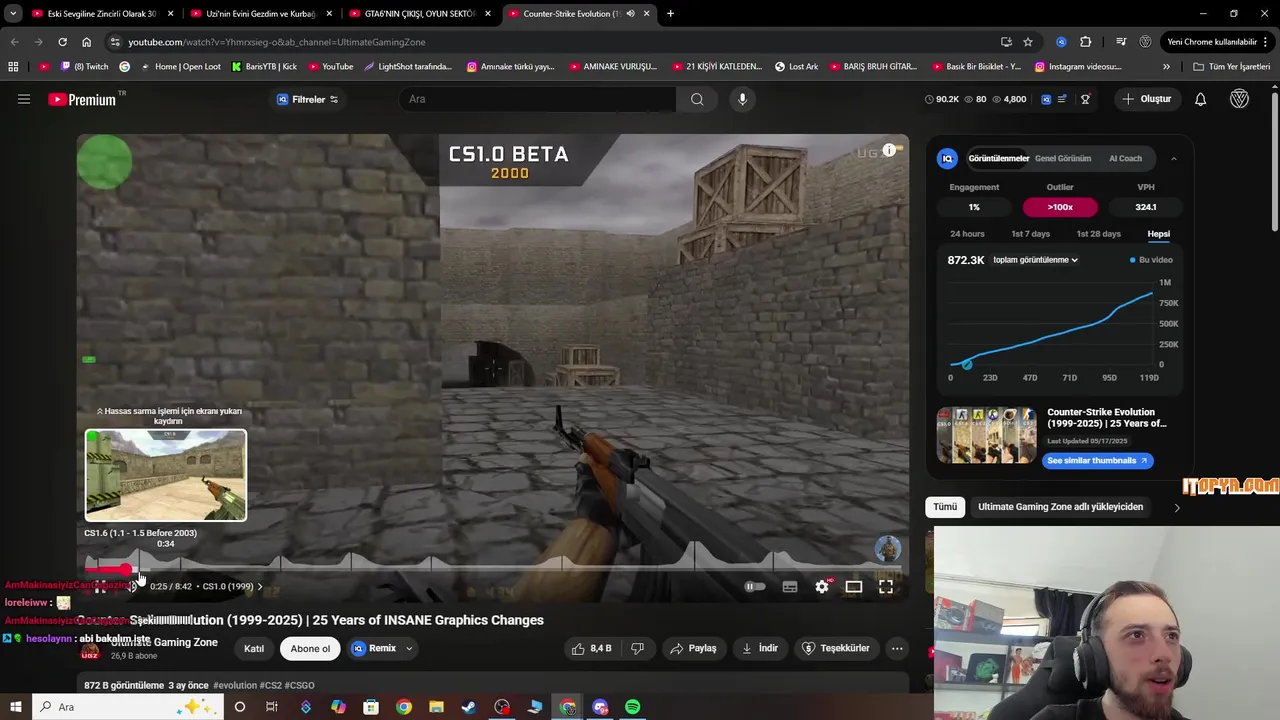Collapse the vidIQ stats panel
The height and width of the screenshot is (720, 1280).
(x=1174, y=158)
